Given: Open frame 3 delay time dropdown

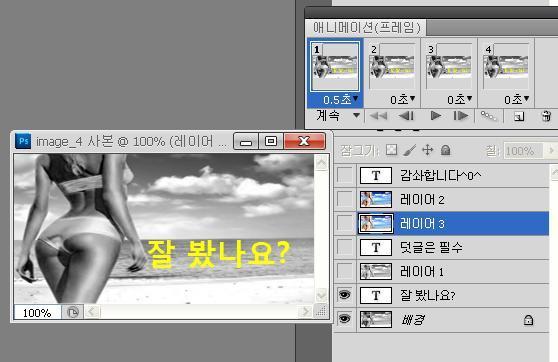Looking at the screenshot, I should [459, 100].
